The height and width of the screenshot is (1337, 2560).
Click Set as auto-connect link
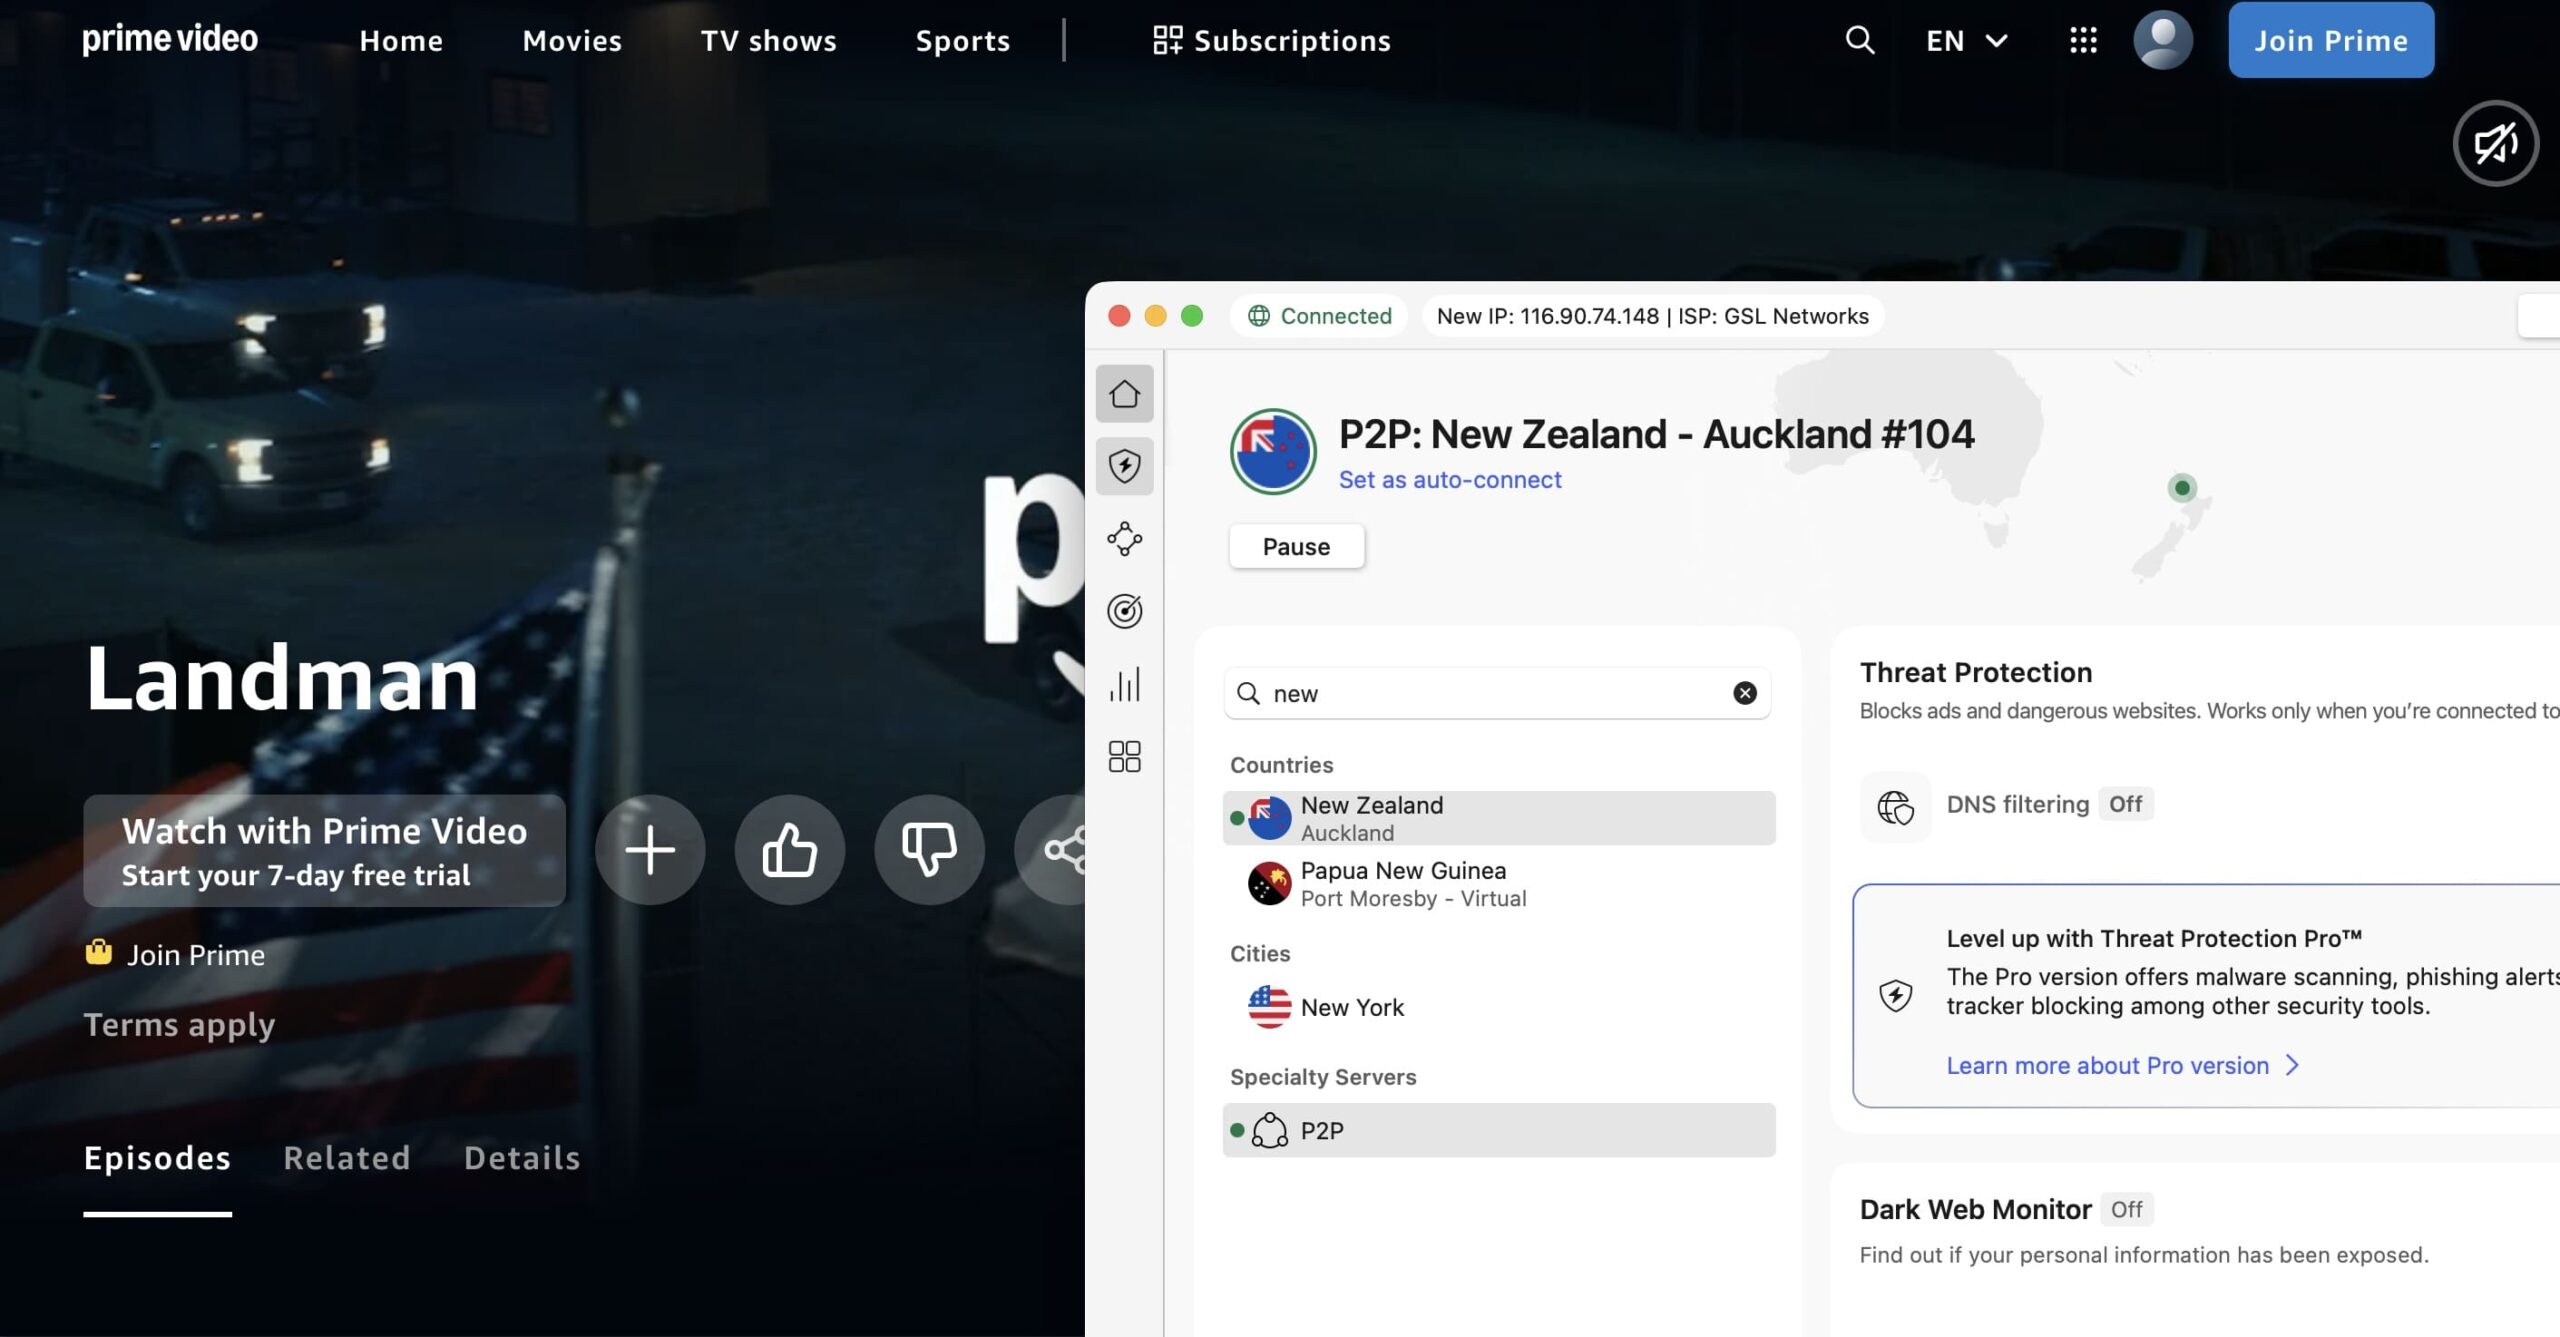point(1450,480)
